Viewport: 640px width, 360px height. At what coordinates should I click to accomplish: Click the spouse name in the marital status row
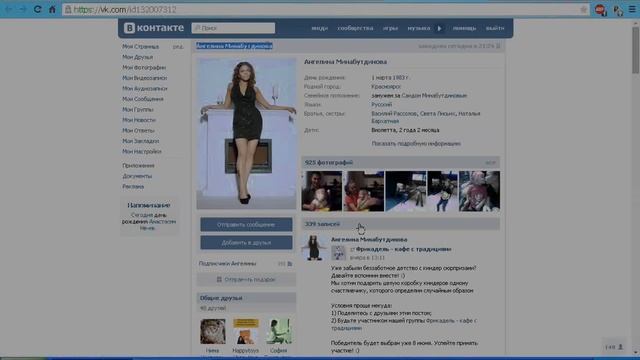click(x=434, y=96)
